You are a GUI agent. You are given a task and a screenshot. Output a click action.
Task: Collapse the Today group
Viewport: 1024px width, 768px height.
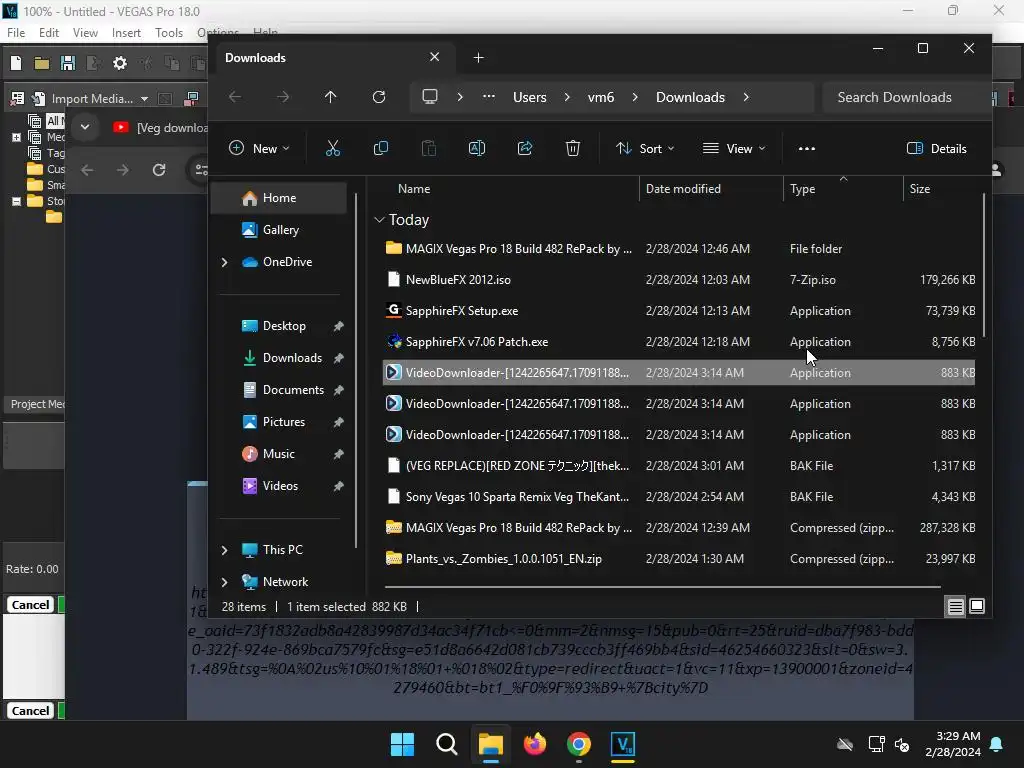tap(379, 220)
